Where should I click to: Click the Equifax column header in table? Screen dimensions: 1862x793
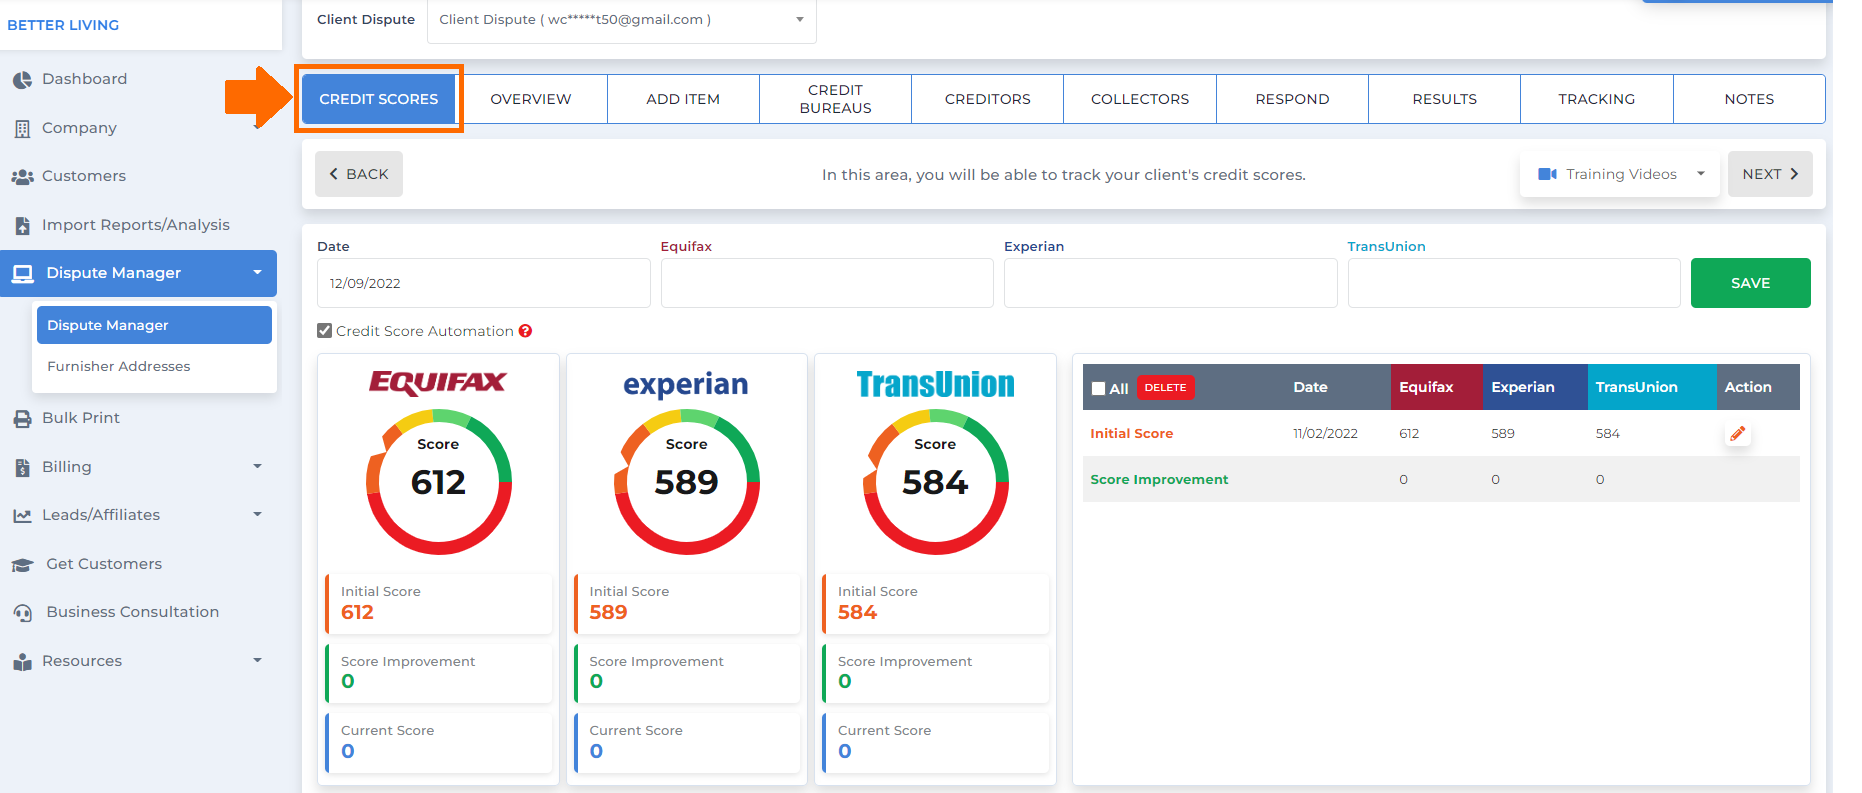coord(1436,387)
